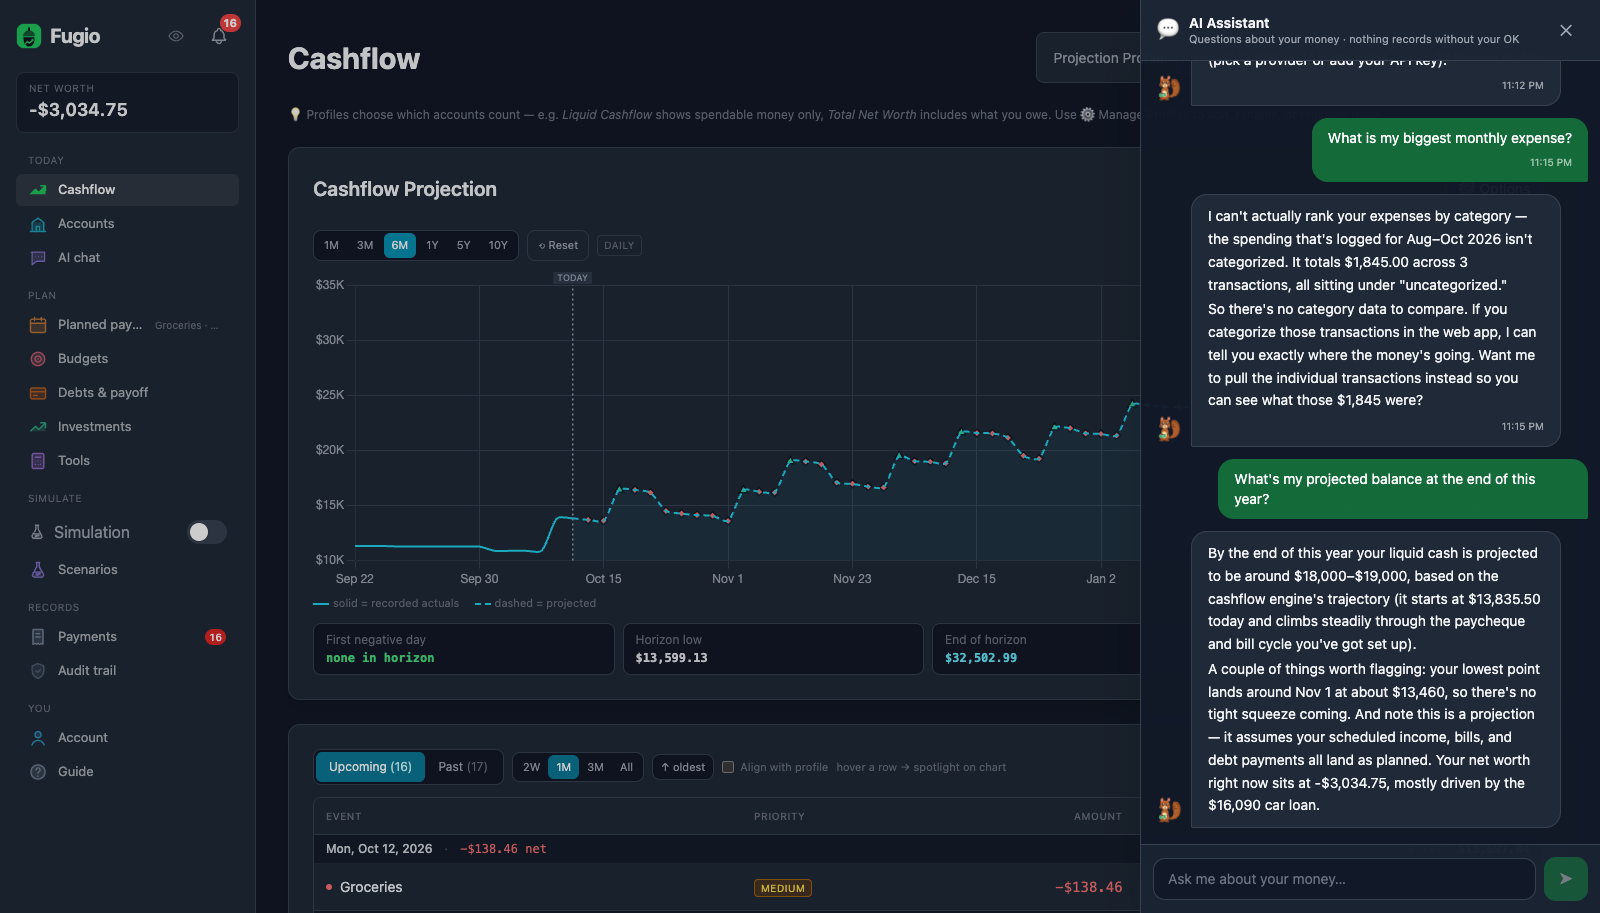Toggle the DAILY granularity button
This screenshot has height=913, width=1600.
(x=619, y=245)
